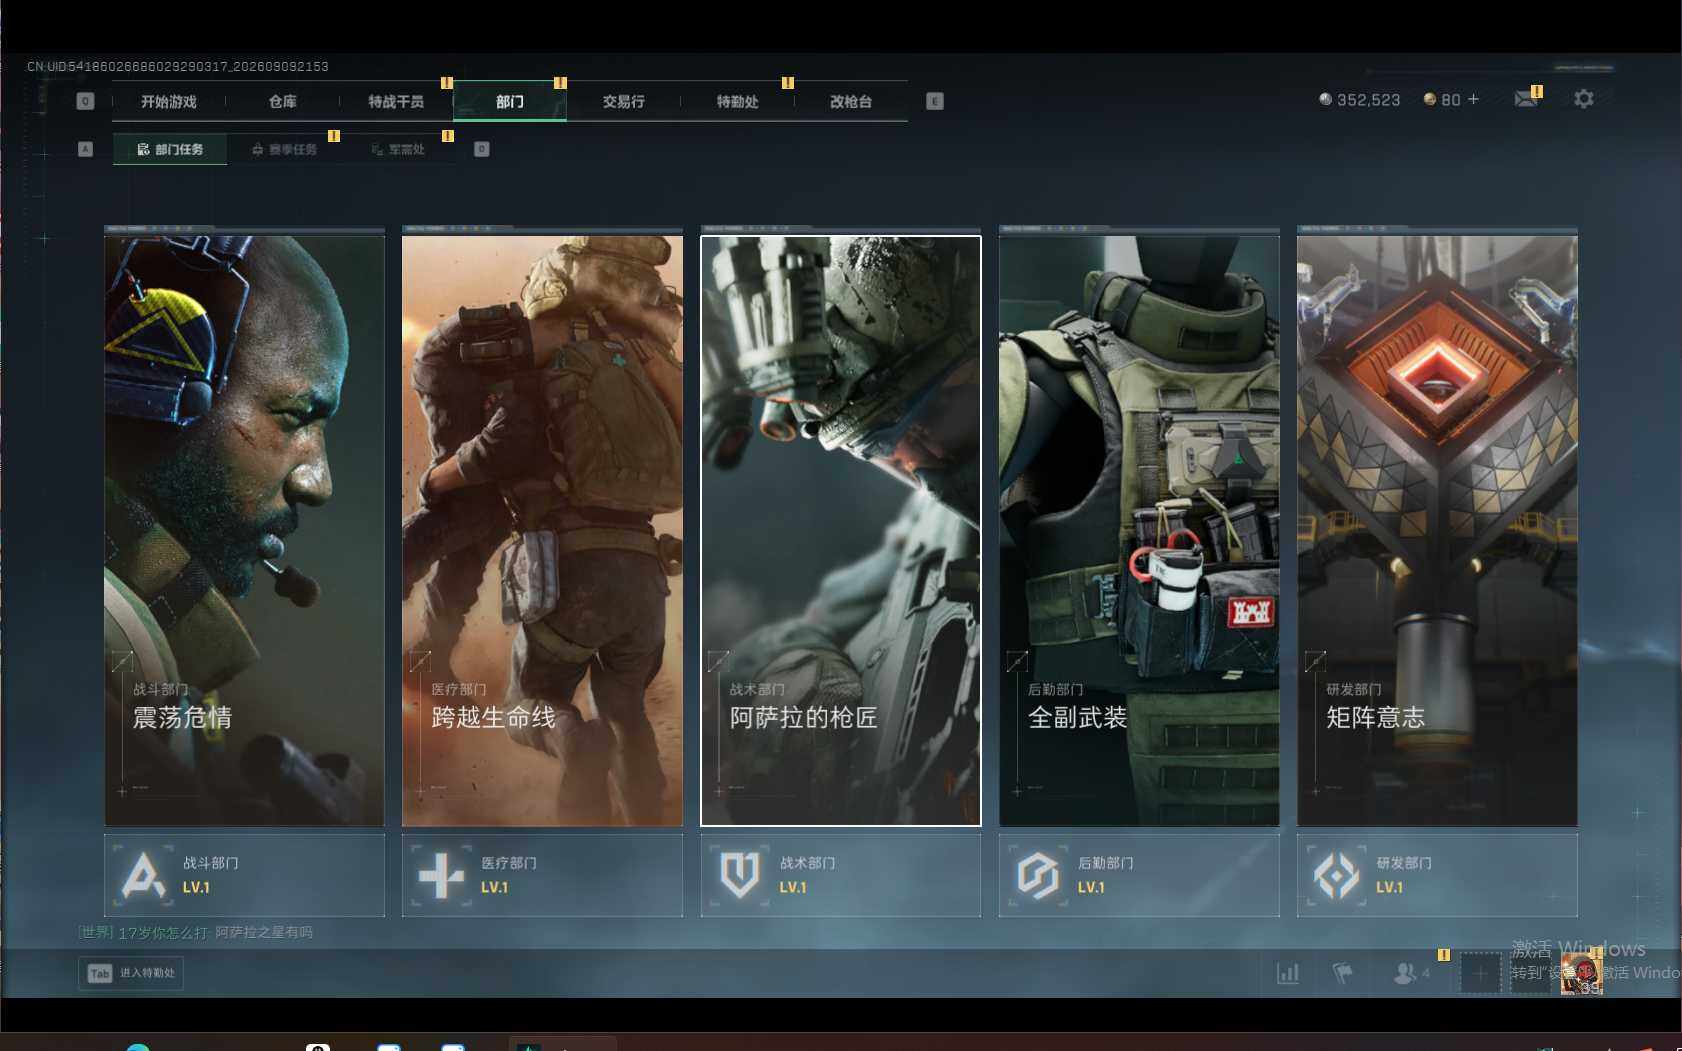Screen dimensions: 1682x1051
Task: Switch to the 开始游戏 tab
Action: [x=169, y=101]
